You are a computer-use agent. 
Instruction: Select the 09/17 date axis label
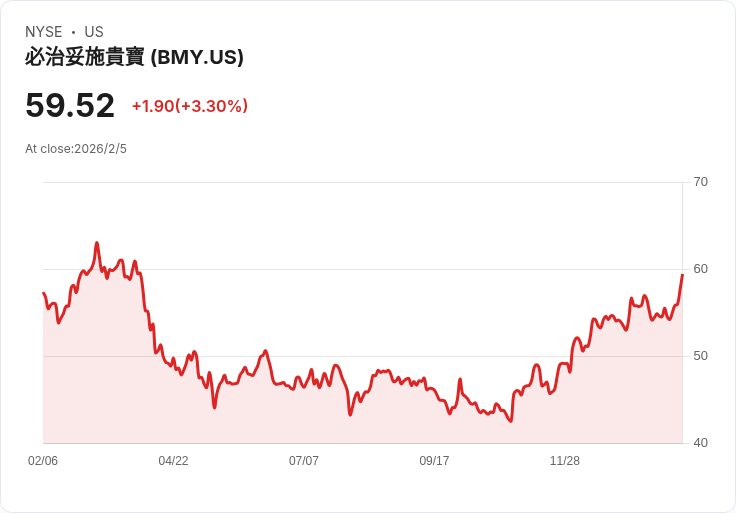pos(434,460)
